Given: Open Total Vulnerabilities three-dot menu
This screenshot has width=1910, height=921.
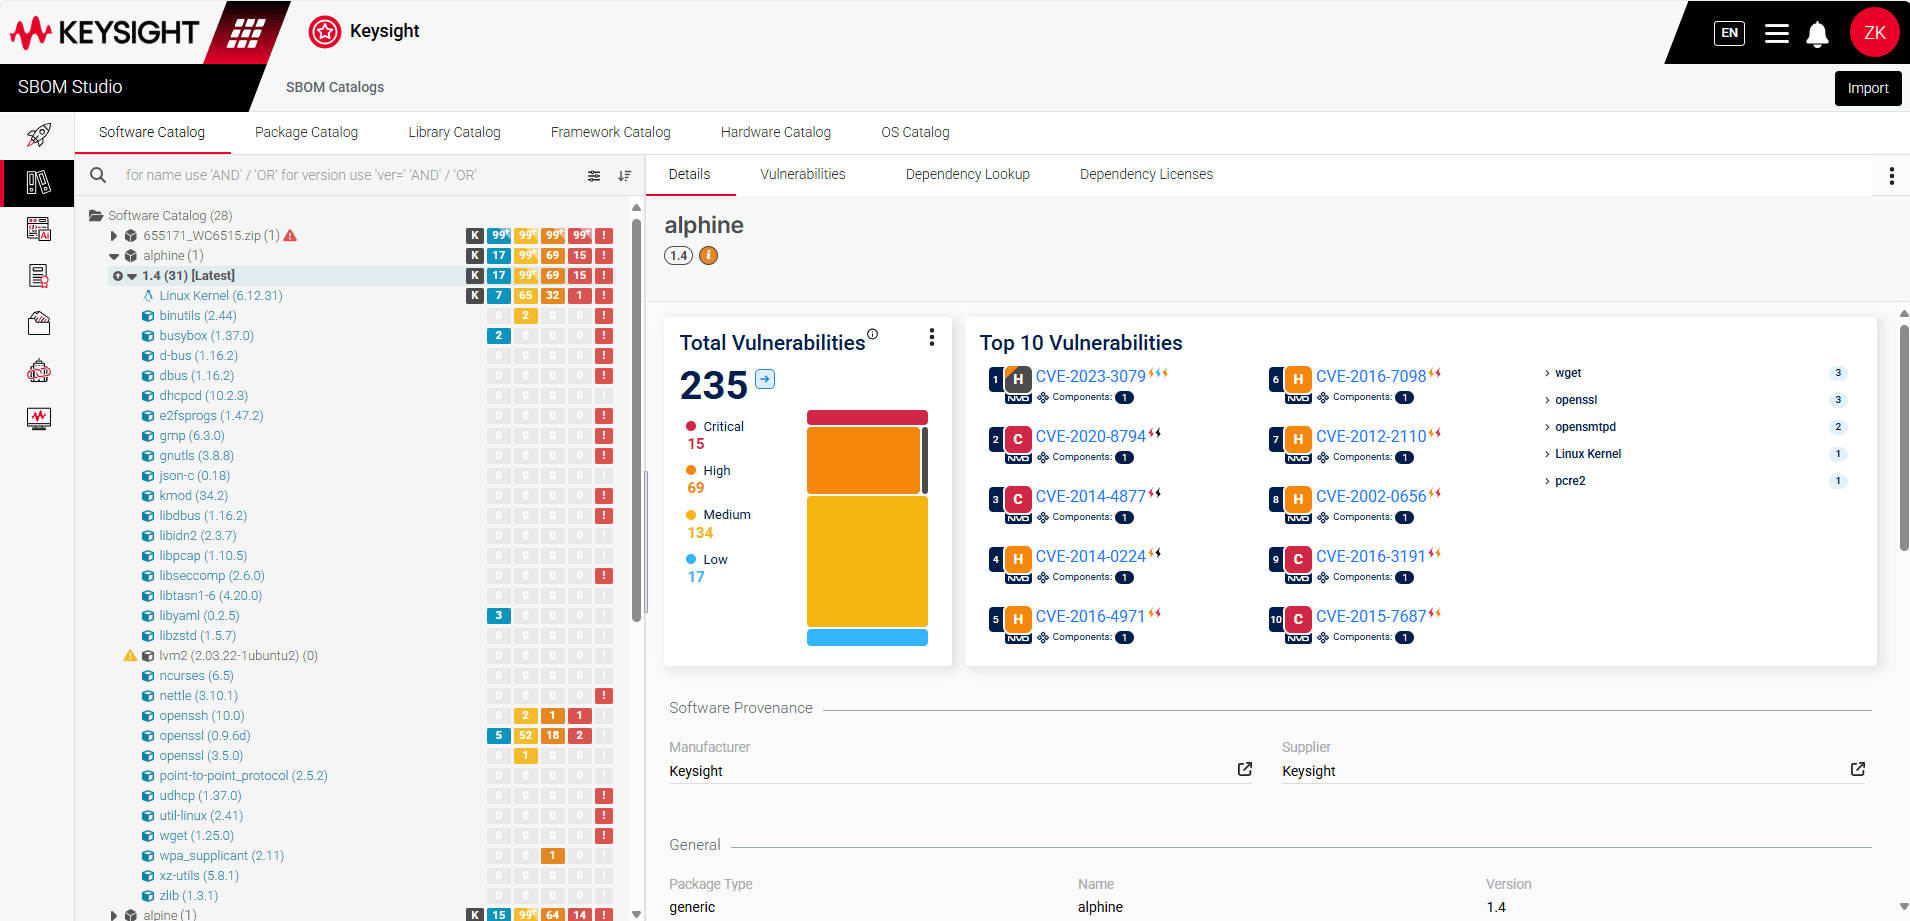Looking at the screenshot, I should pyautogui.click(x=931, y=338).
